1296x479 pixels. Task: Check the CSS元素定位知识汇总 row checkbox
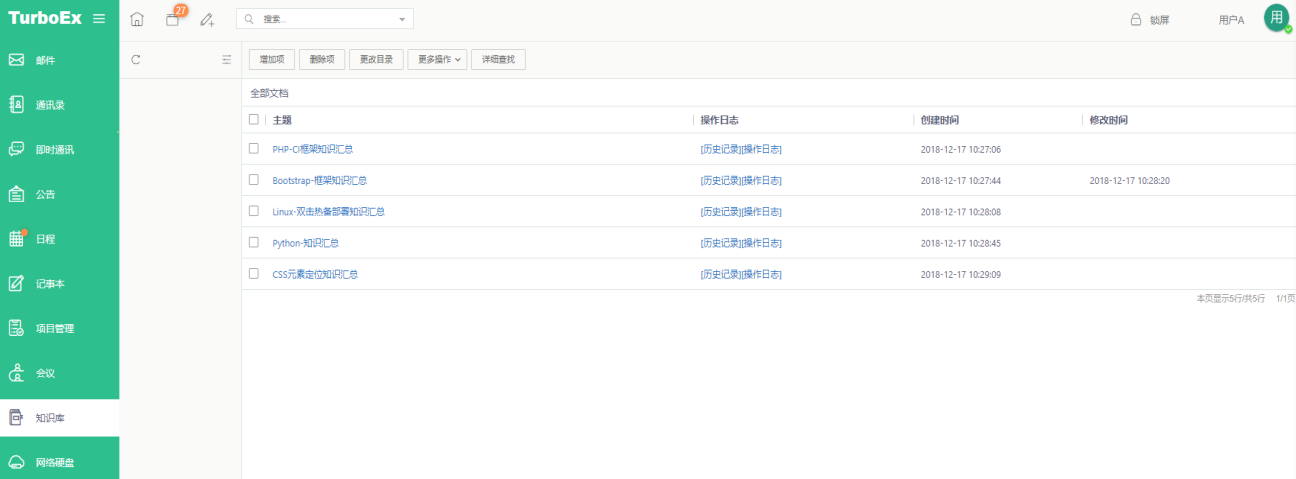tap(254, 273)
